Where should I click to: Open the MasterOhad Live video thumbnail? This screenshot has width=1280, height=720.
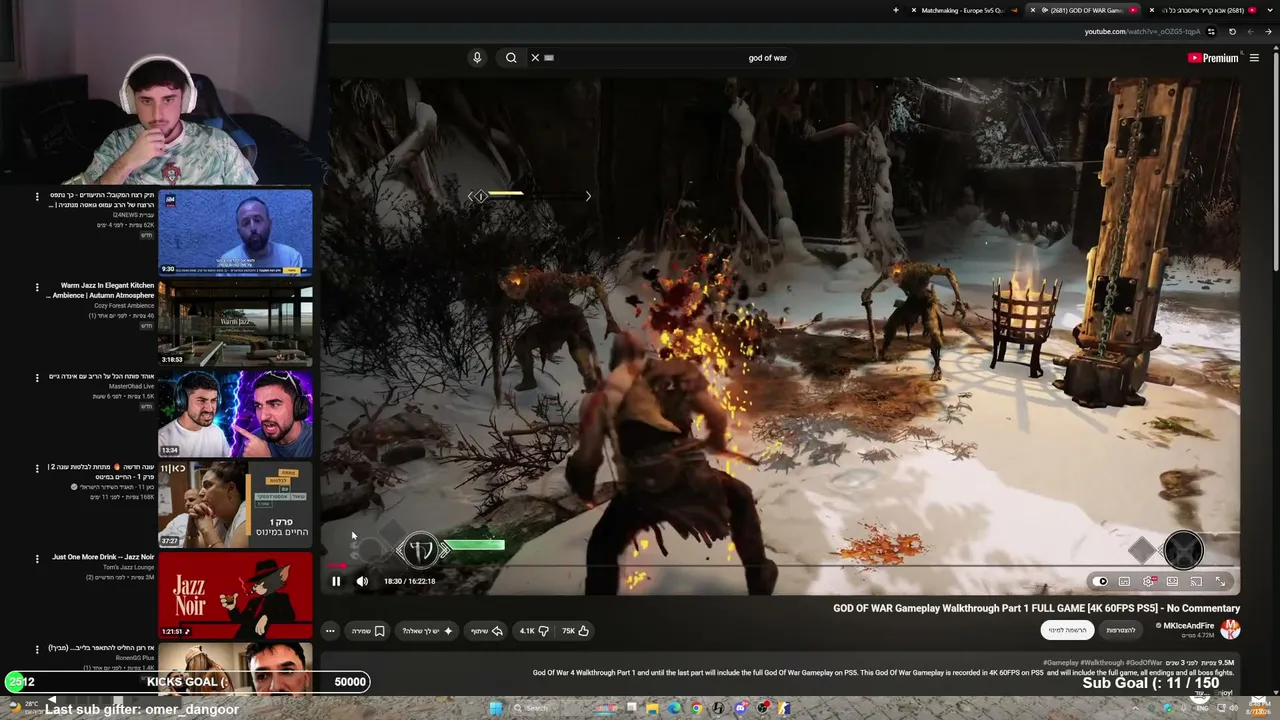click(235, 414)
